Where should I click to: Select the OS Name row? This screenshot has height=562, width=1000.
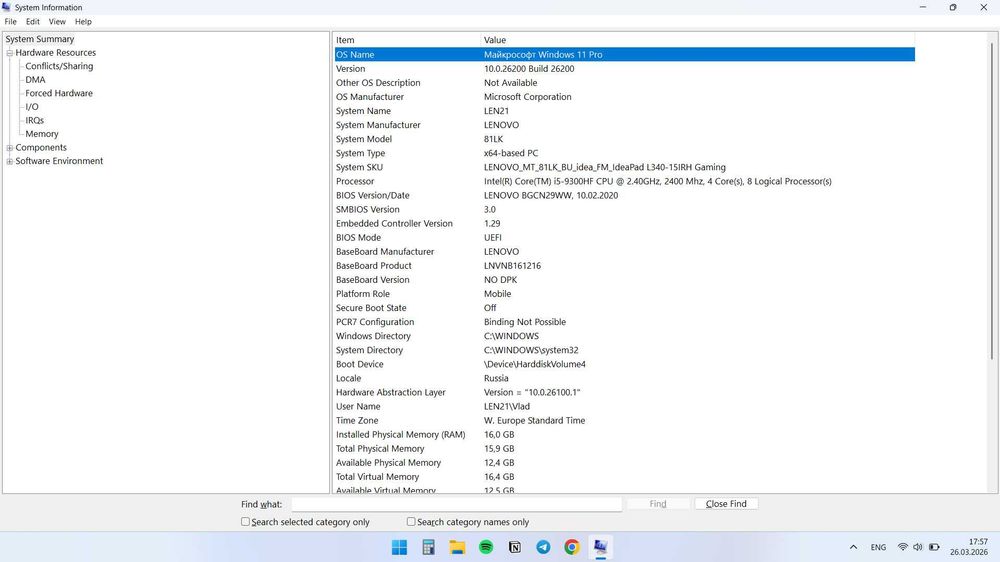[x=625, y=55]
